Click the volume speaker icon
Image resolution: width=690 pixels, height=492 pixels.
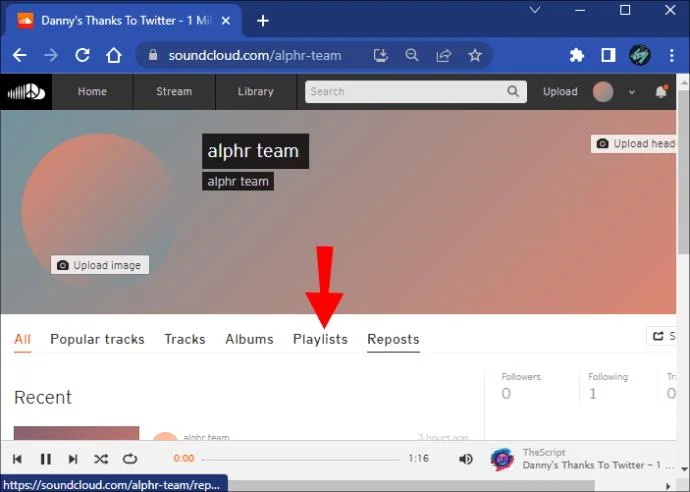[x=466, y=459]
